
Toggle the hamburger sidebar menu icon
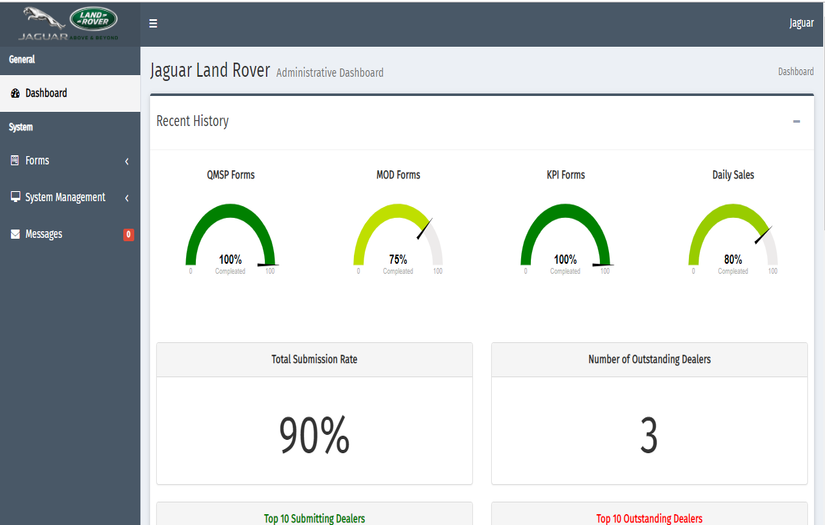point(153,23)
